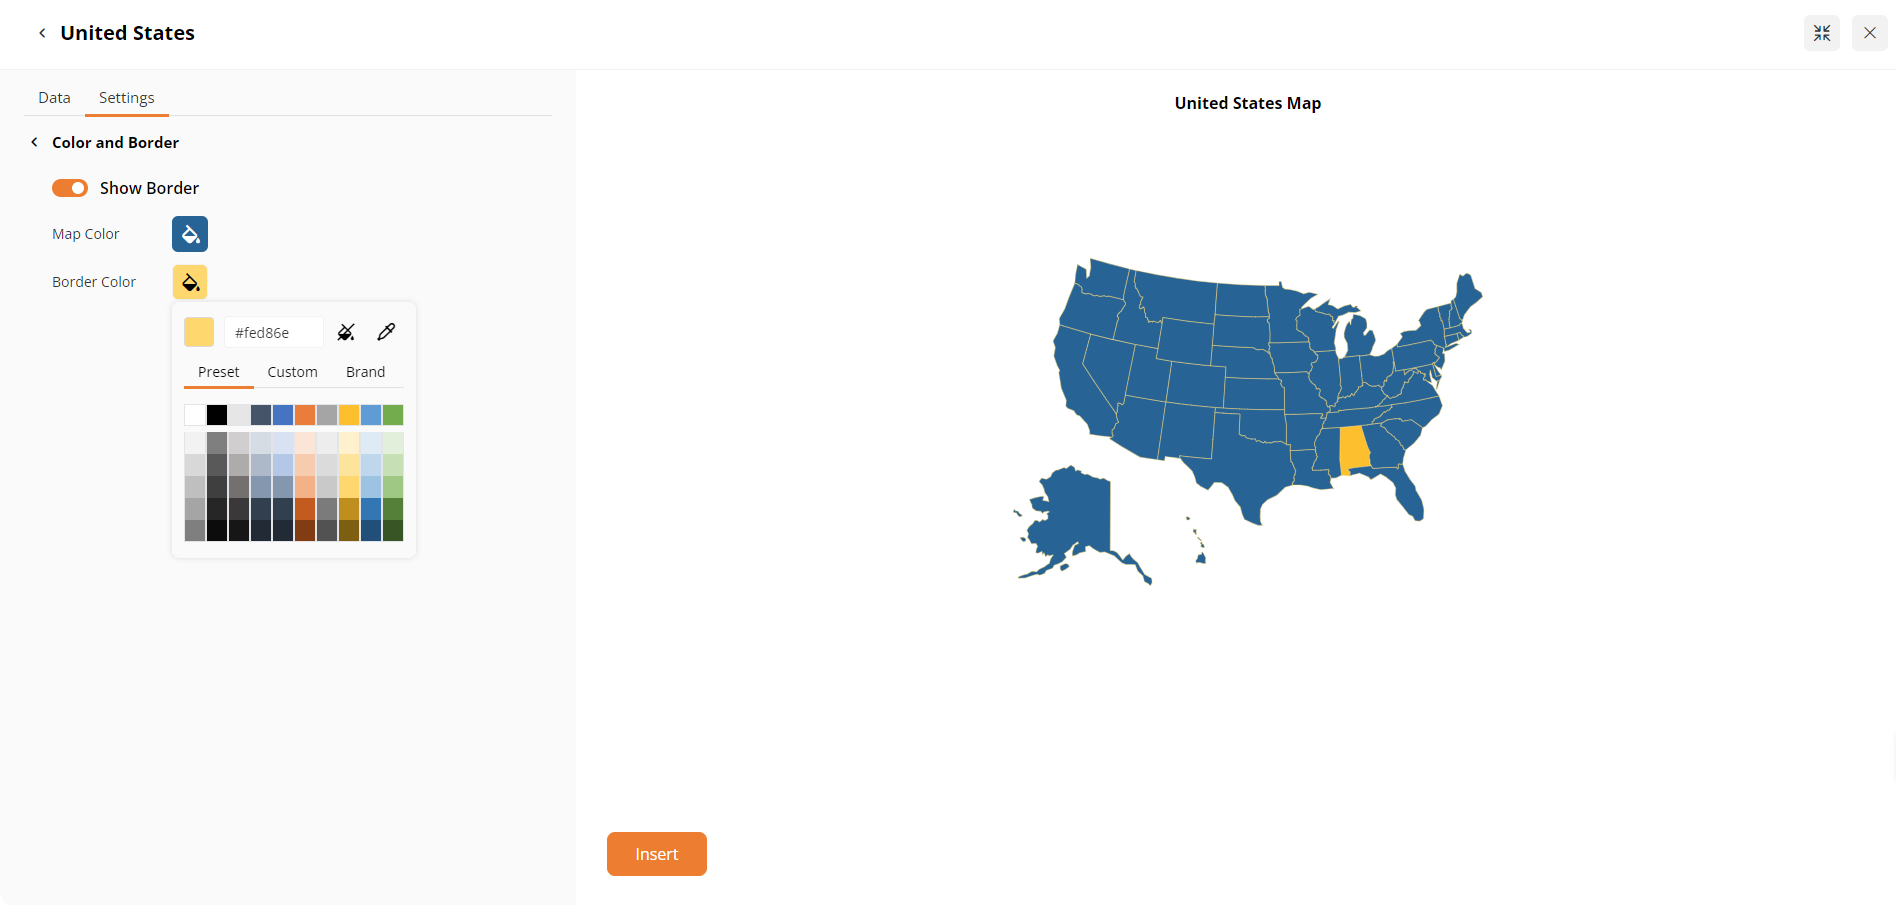The image size is (1896, 905).
Task: Switch to the Custom color panel
Action: click(292, 371)
